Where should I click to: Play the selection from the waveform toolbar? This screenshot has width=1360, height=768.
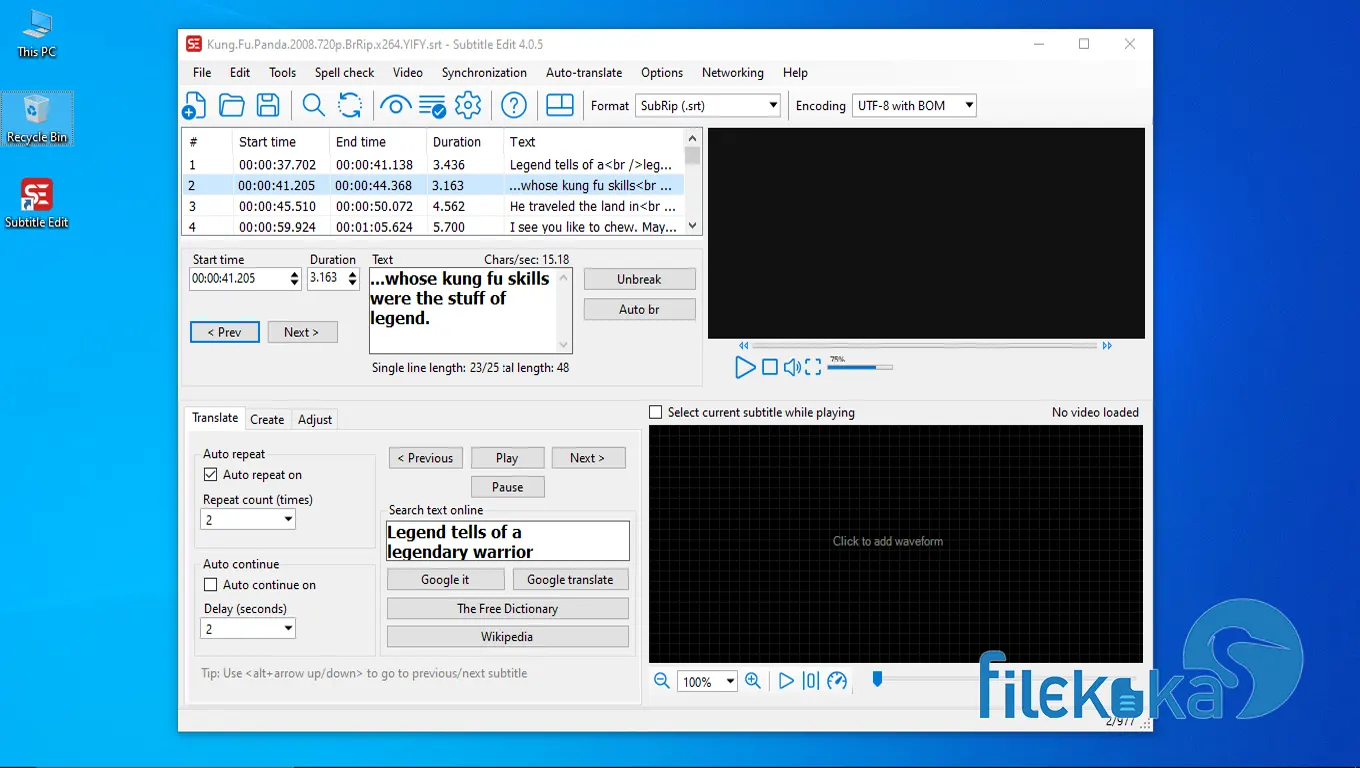[786, 681]
